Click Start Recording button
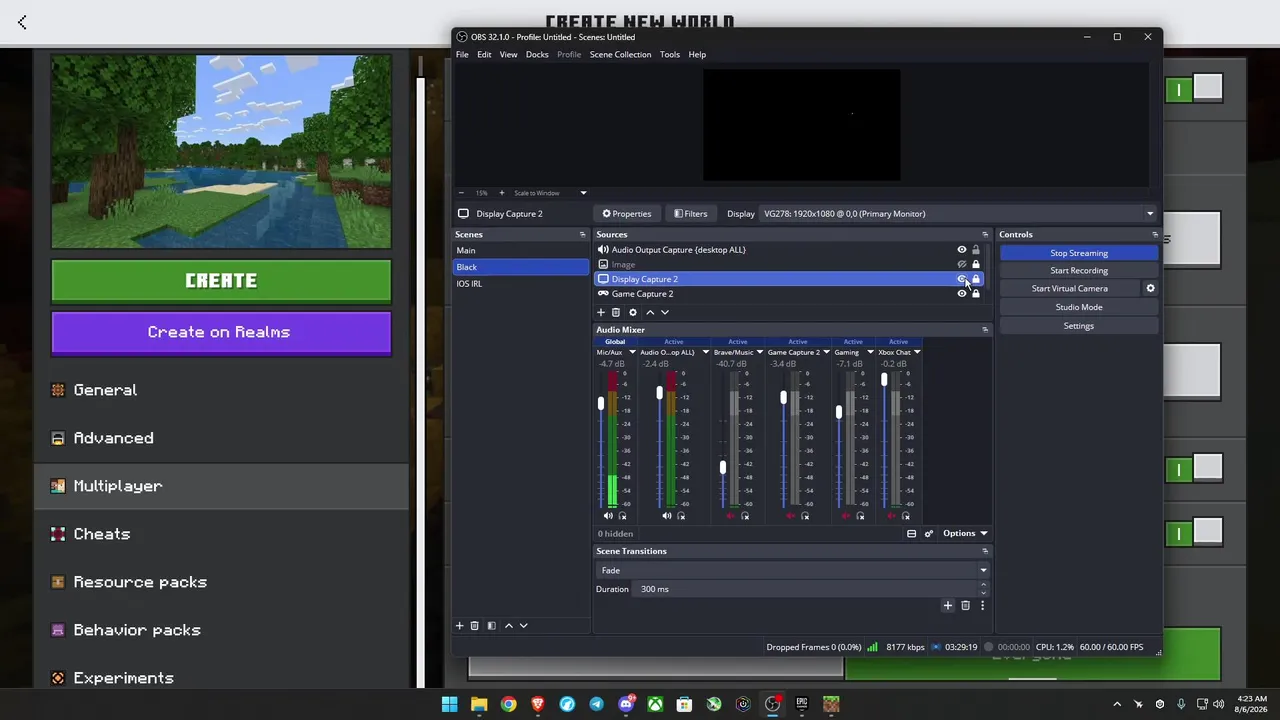This screenshot has height=720, width=1280. click(1079, 270)
